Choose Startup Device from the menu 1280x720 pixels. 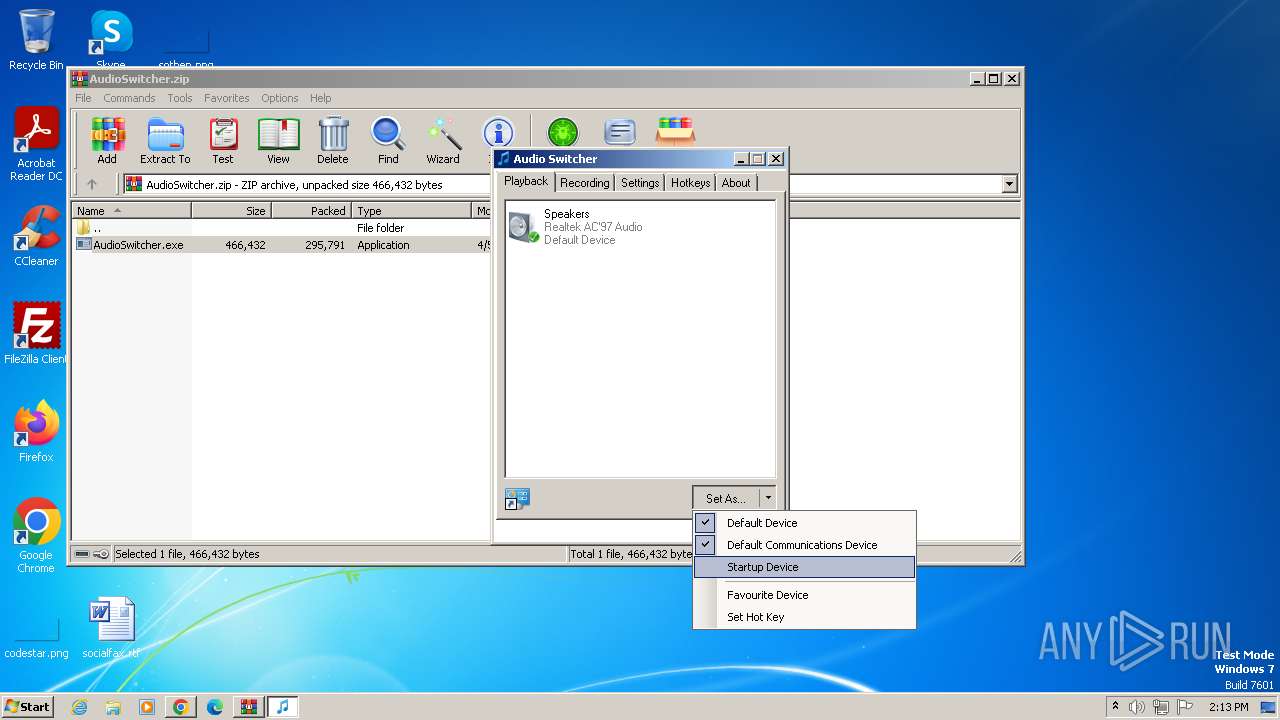tap(804, 567)
